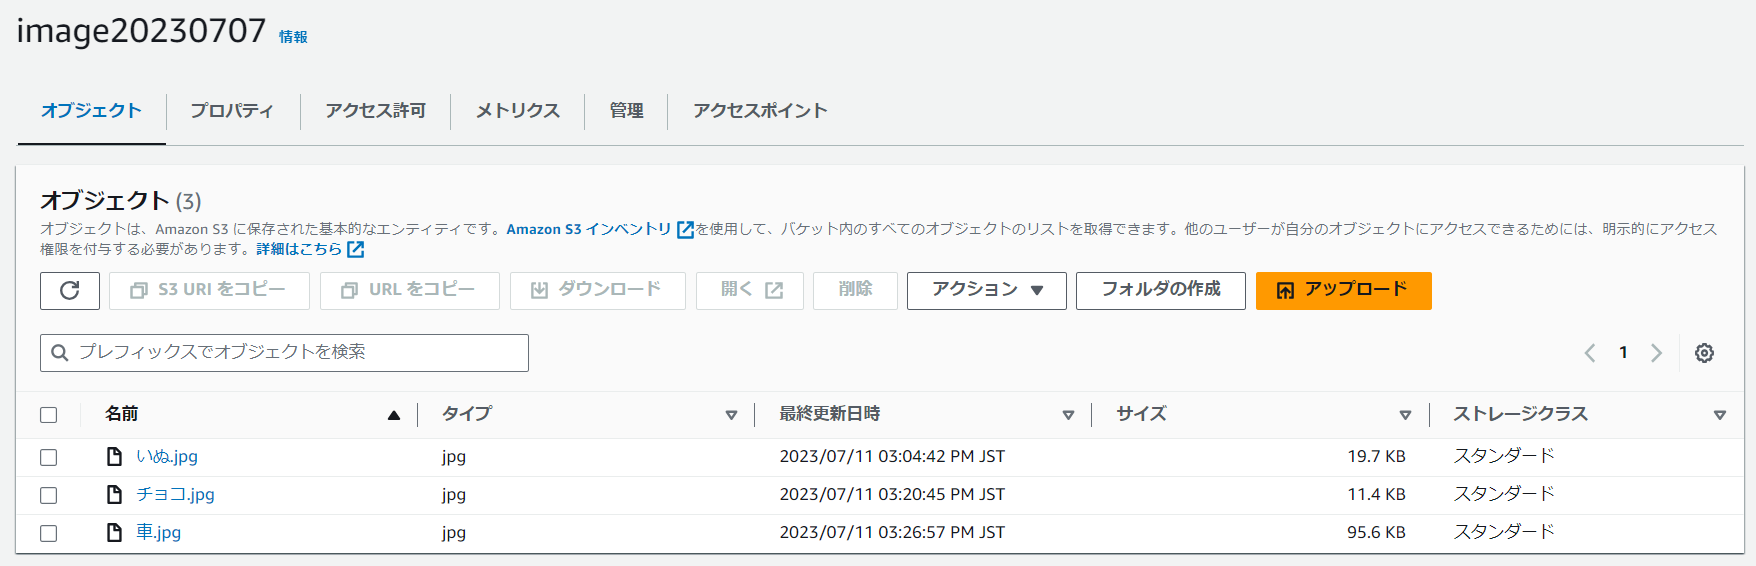Viewport: 1756px width, 566px height.
Task: Focus the プレフィックスでオブジェクトを検索 field
Action: (284, 353)
